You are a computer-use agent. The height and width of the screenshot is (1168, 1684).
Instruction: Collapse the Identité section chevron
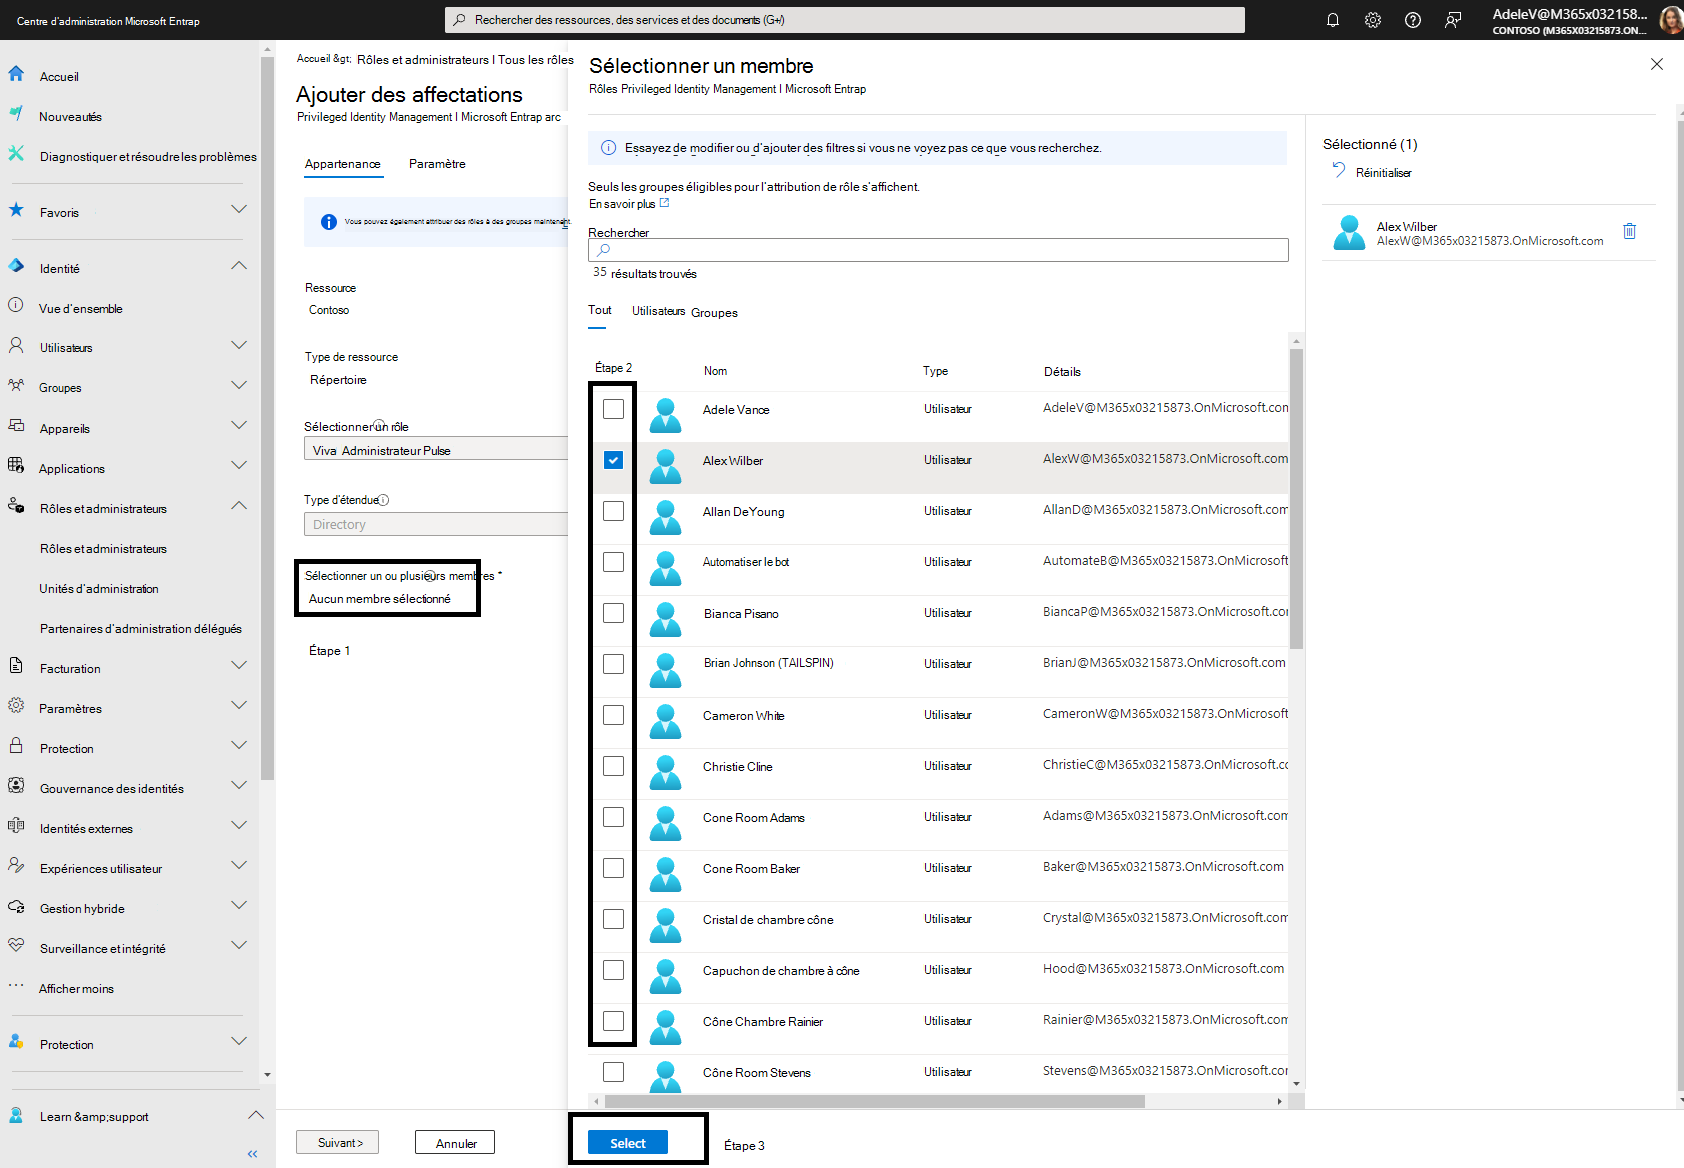click(x=239, y=265)
